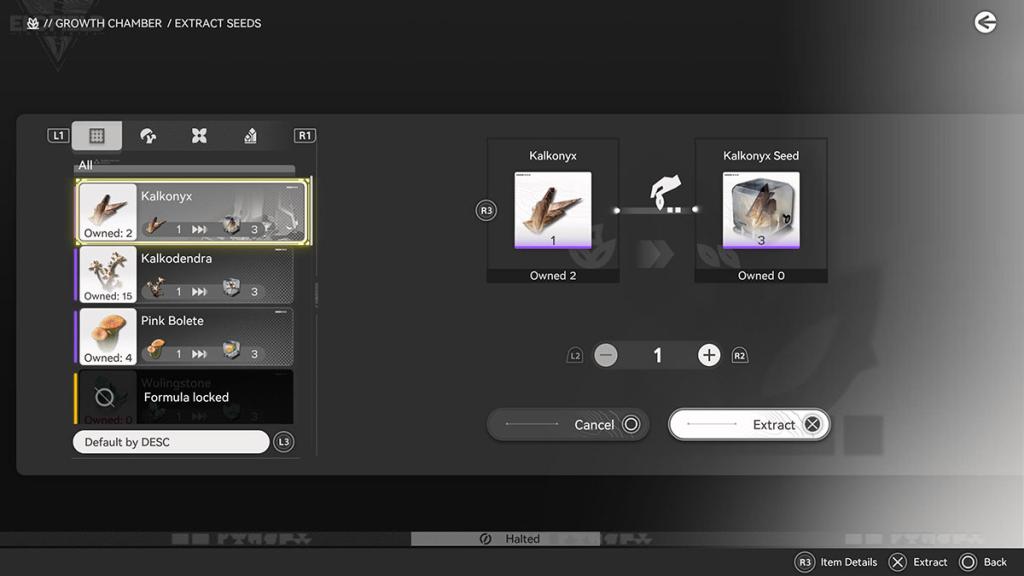Image resolution: width=1024 pixels, height=576 pixels.
Task: Select the All category grid tab
Action: 97,136
